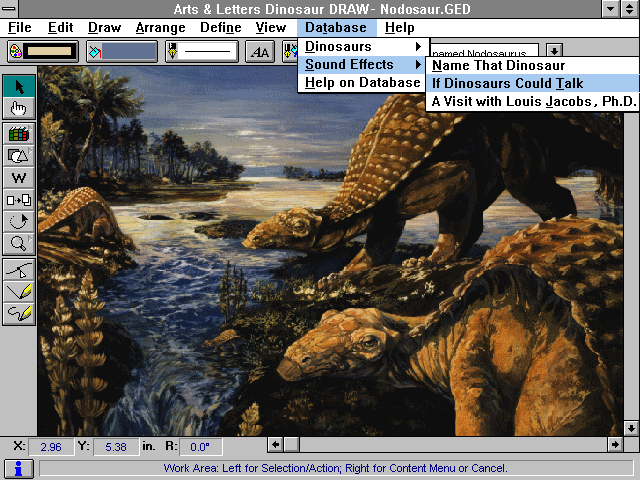Click the tan color swatch
640x480 pixels.
coord(49,51)
